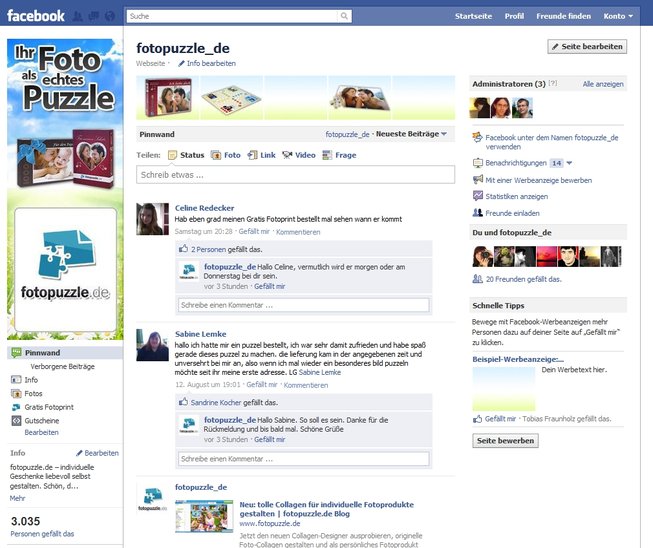Open notifications globe icon in top bar

(110, 16)
